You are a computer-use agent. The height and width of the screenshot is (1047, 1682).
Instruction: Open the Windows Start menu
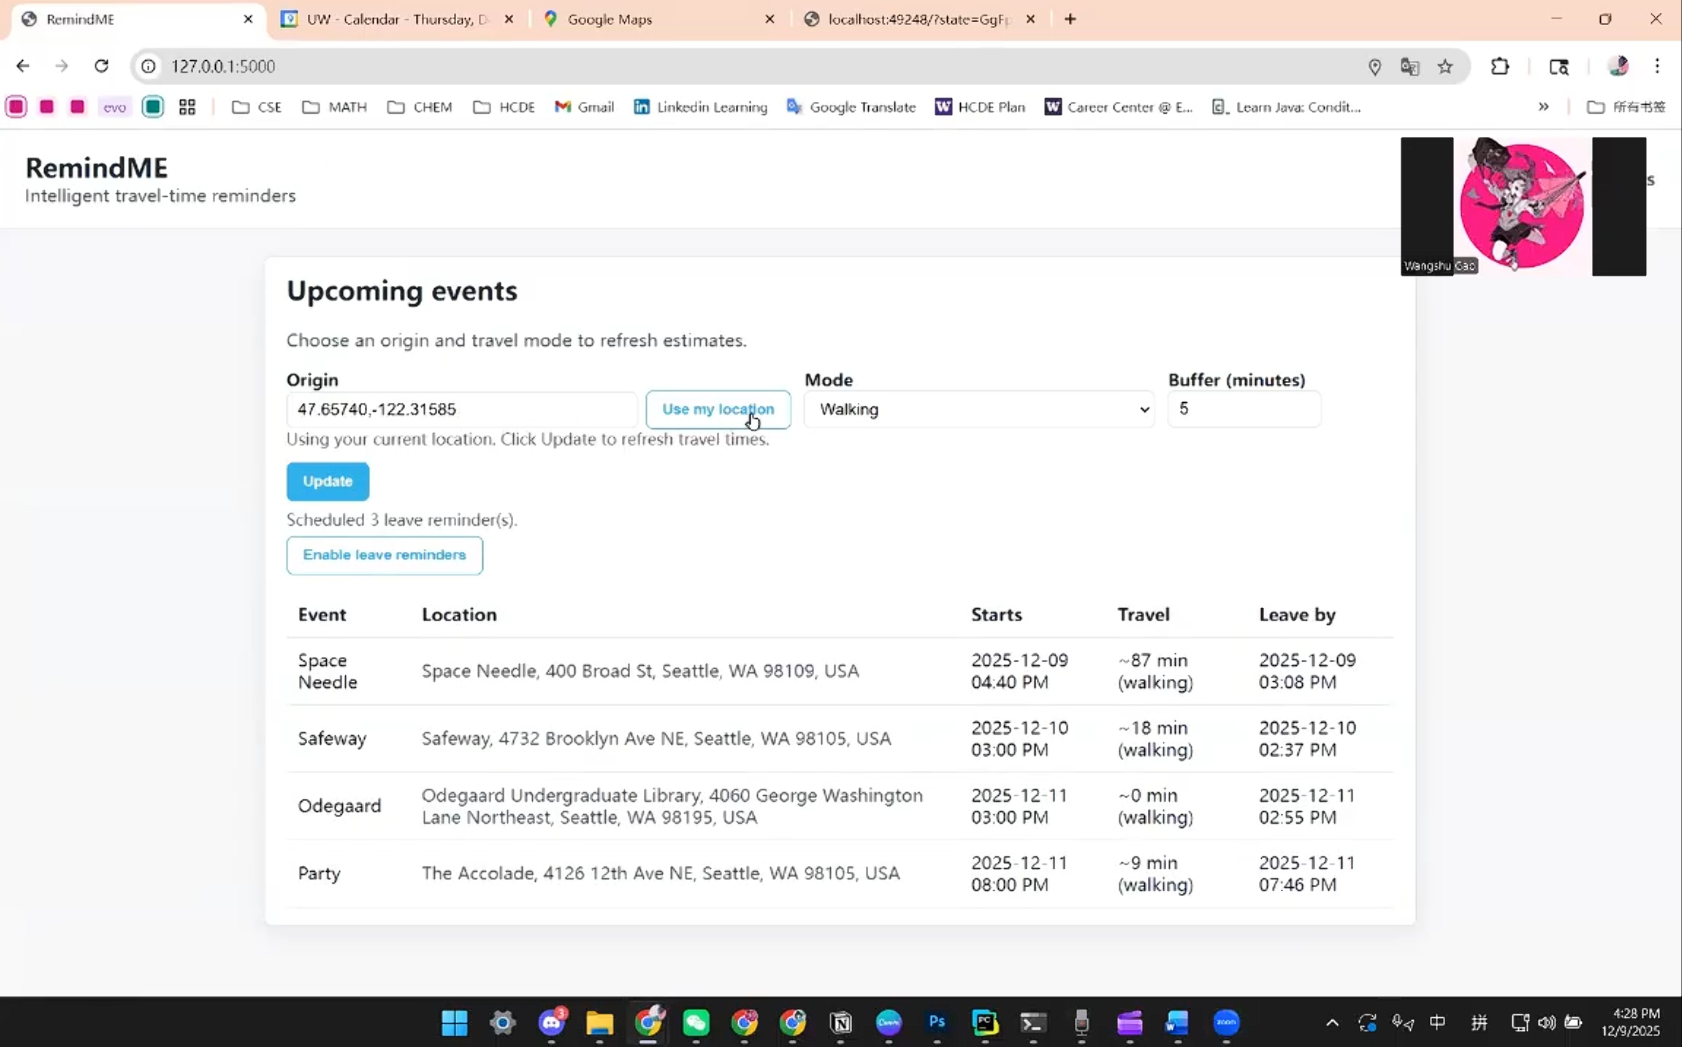pyautogui.click(x=455, y=1022)
